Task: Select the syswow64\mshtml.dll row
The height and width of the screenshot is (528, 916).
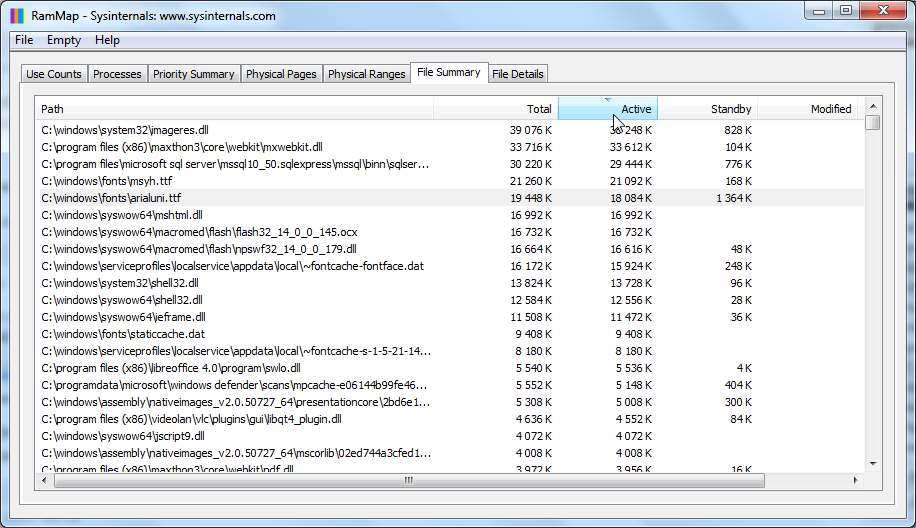Action: [450, 215]
